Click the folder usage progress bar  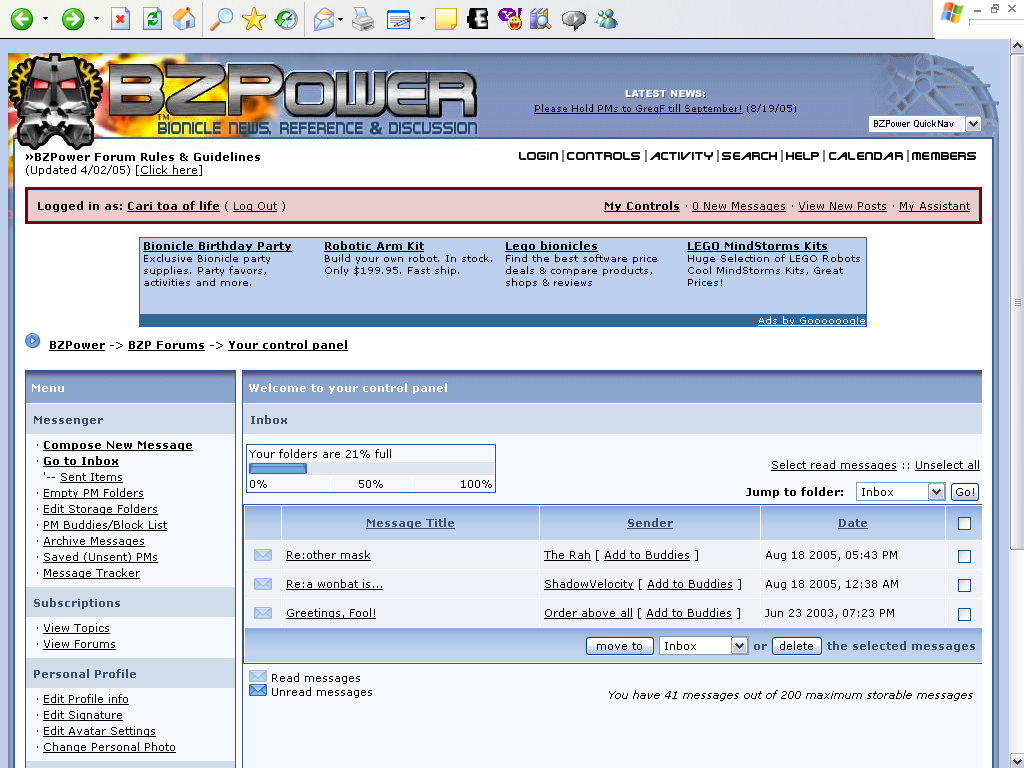pos(371,468)
